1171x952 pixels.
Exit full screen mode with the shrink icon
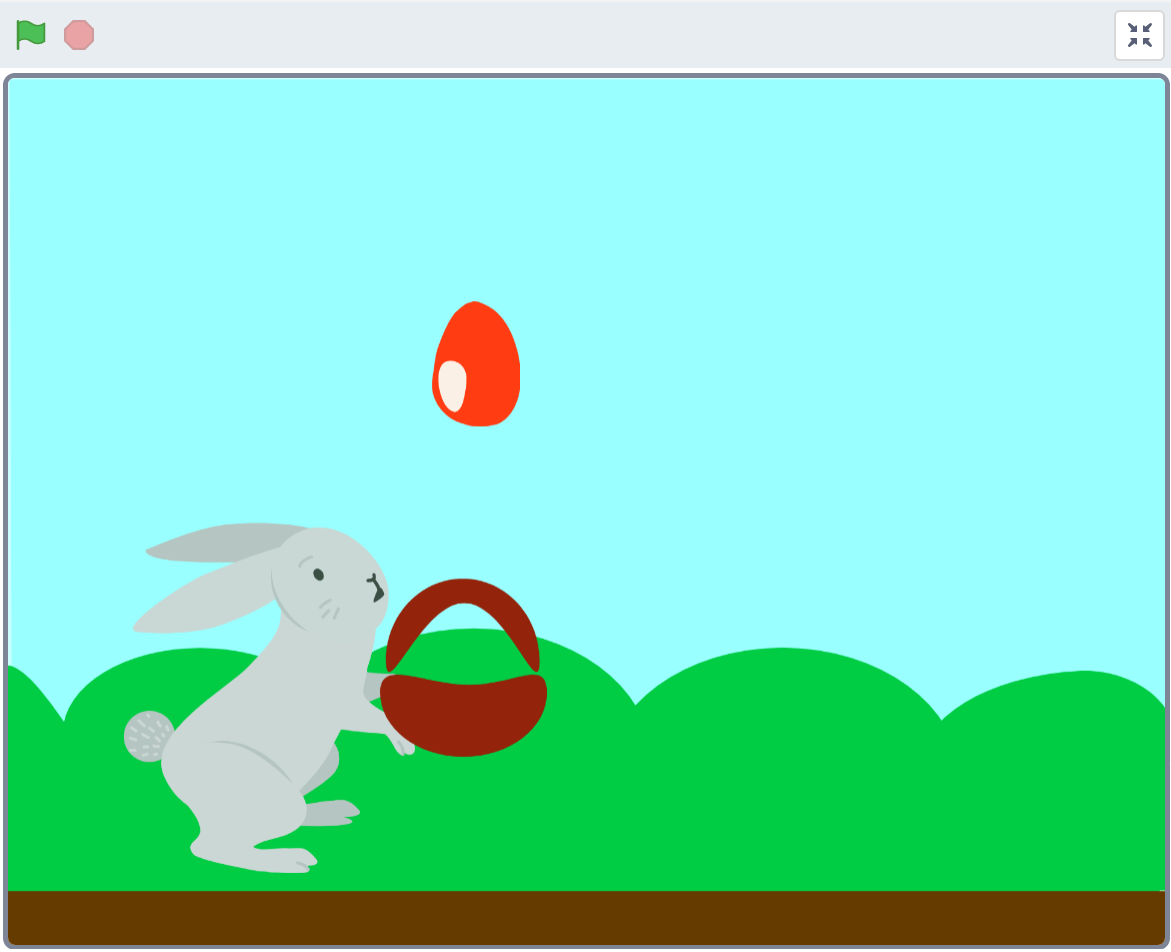pyautogui.click(x=1139, y=35)
